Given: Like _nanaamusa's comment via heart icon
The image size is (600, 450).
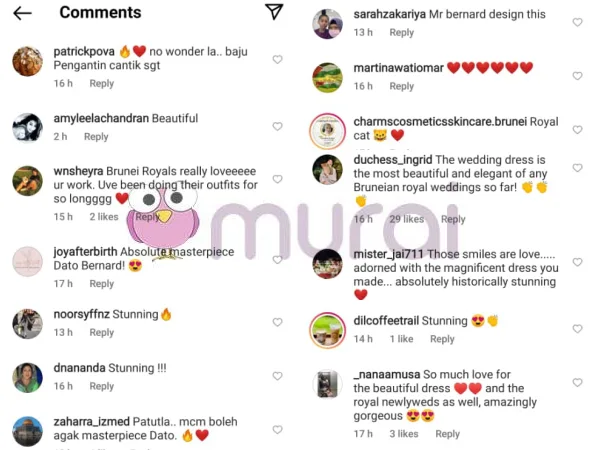Looking at the screenshot, I should 577,382.
